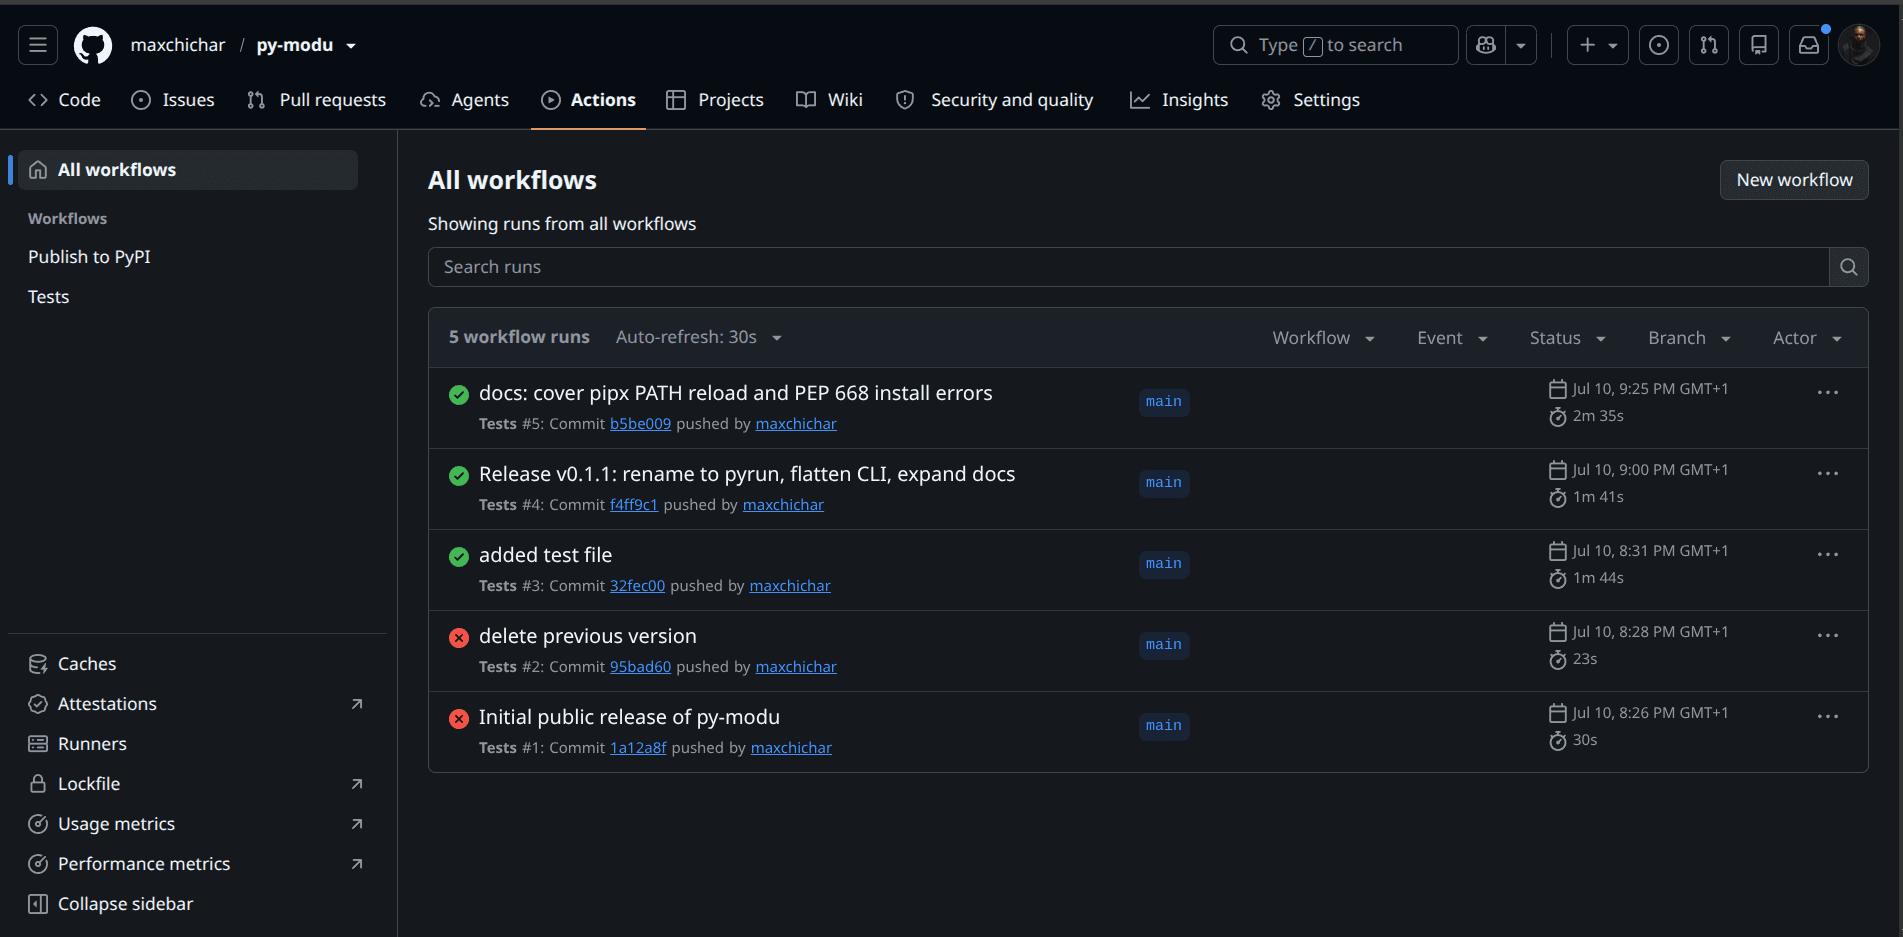The image size is (1903, 937).
Task: Open options menu for delete previous version run
Action: pos(1828,635)
